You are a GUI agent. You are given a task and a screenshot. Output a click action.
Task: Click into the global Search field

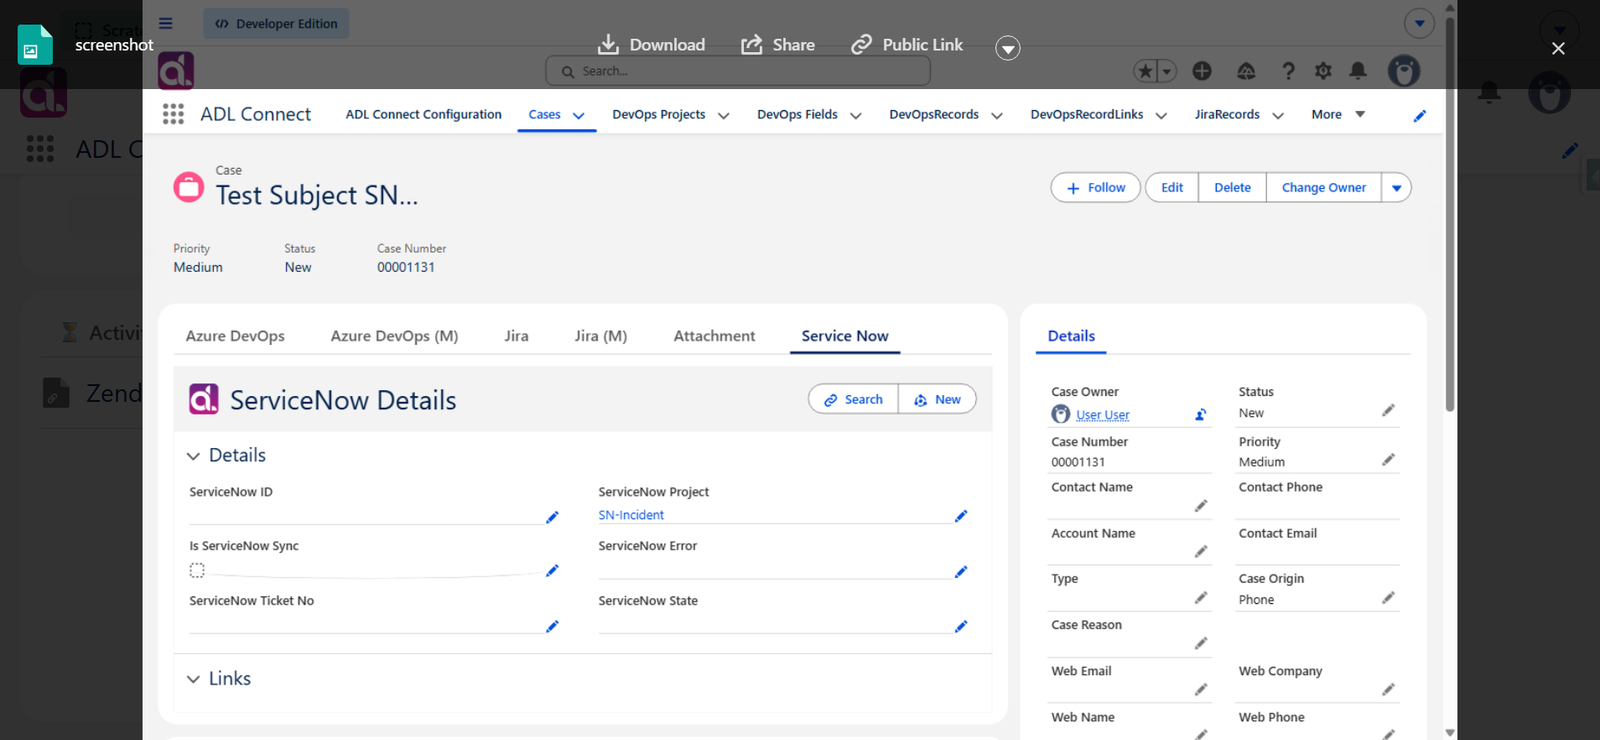click(x=738, y=71)
